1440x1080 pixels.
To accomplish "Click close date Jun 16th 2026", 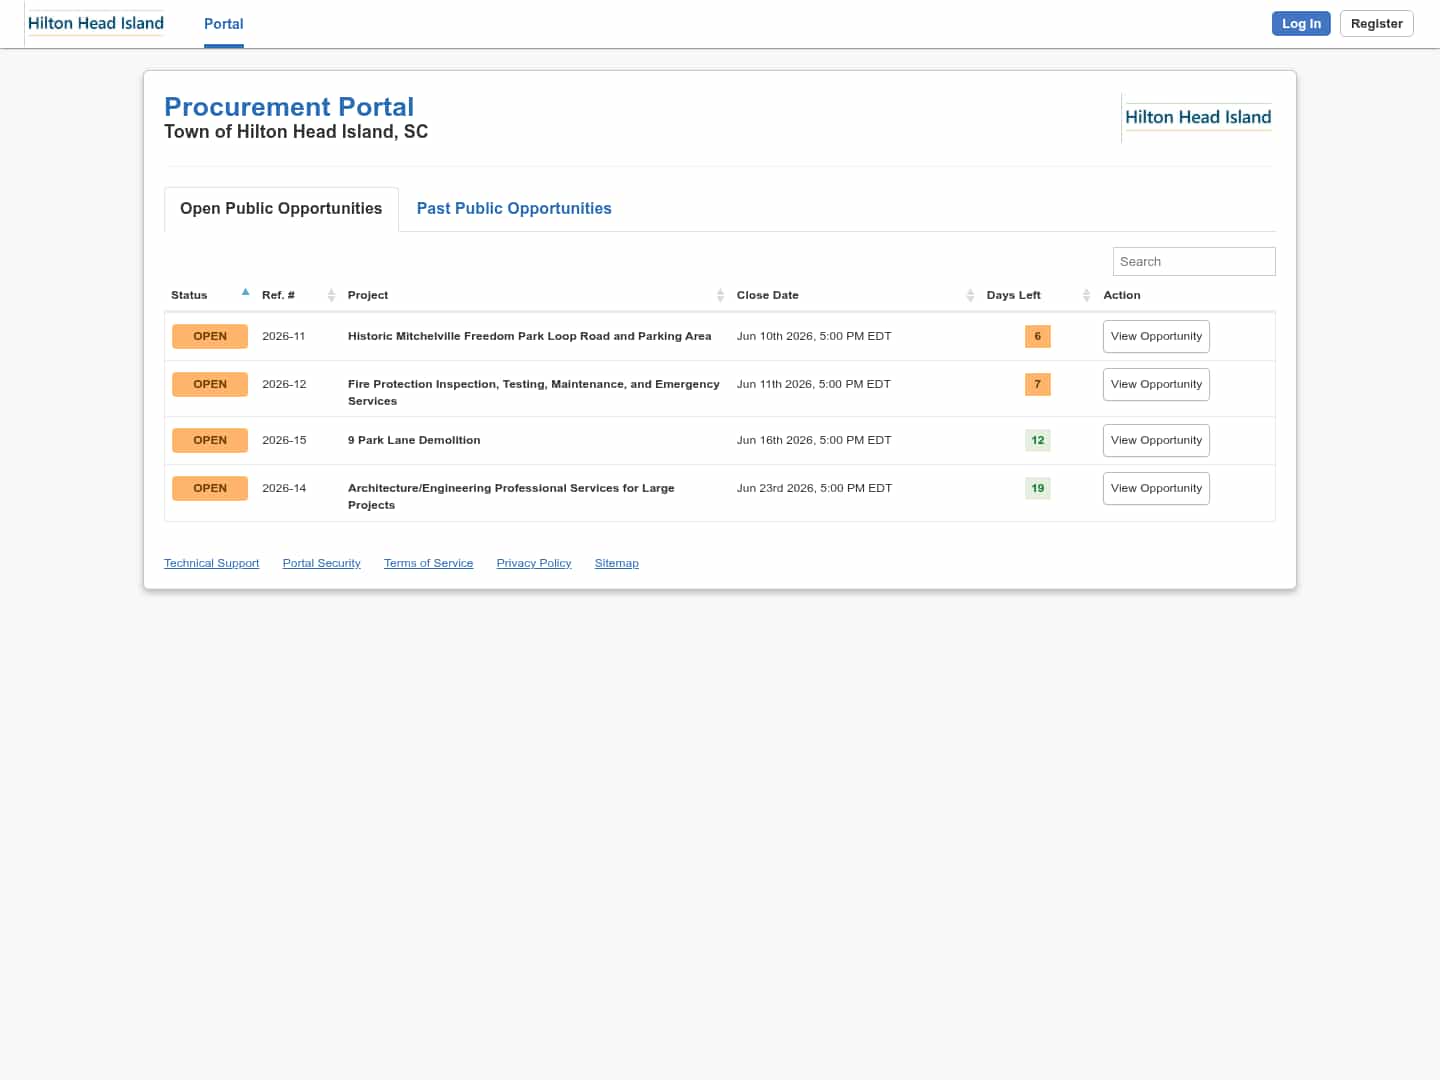I will (x=814, y=440).
